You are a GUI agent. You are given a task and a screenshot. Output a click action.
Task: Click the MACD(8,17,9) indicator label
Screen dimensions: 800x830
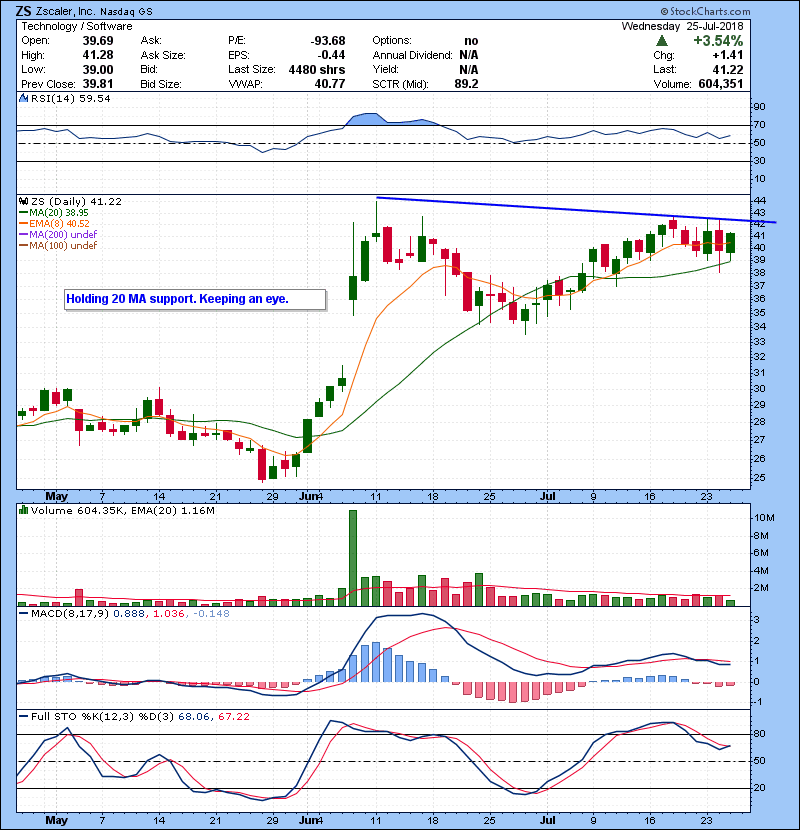pyautogui.click(x=70, y=614)
